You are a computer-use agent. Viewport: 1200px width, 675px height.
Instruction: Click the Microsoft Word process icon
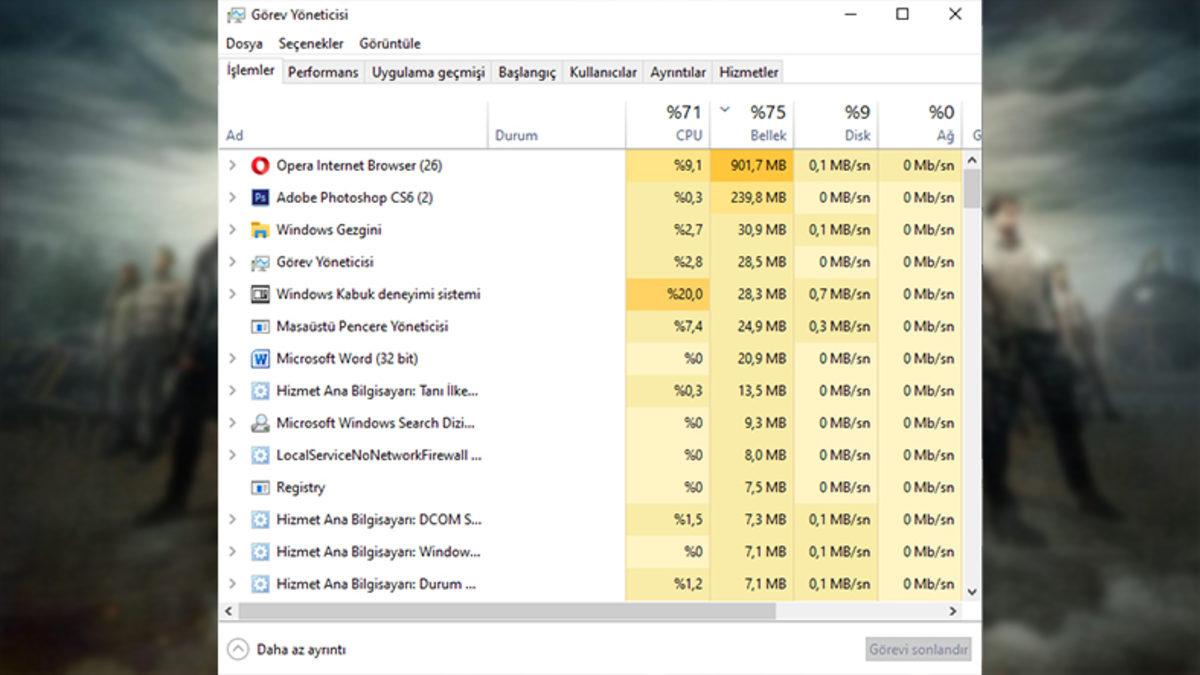click(260, 358)
